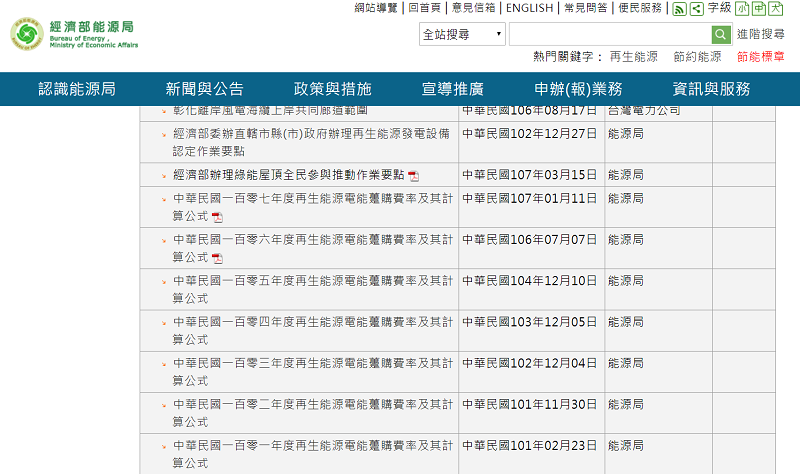Open 便民服務 link
The height and width of the screenshot is (474, 800).
pos(640,8)
